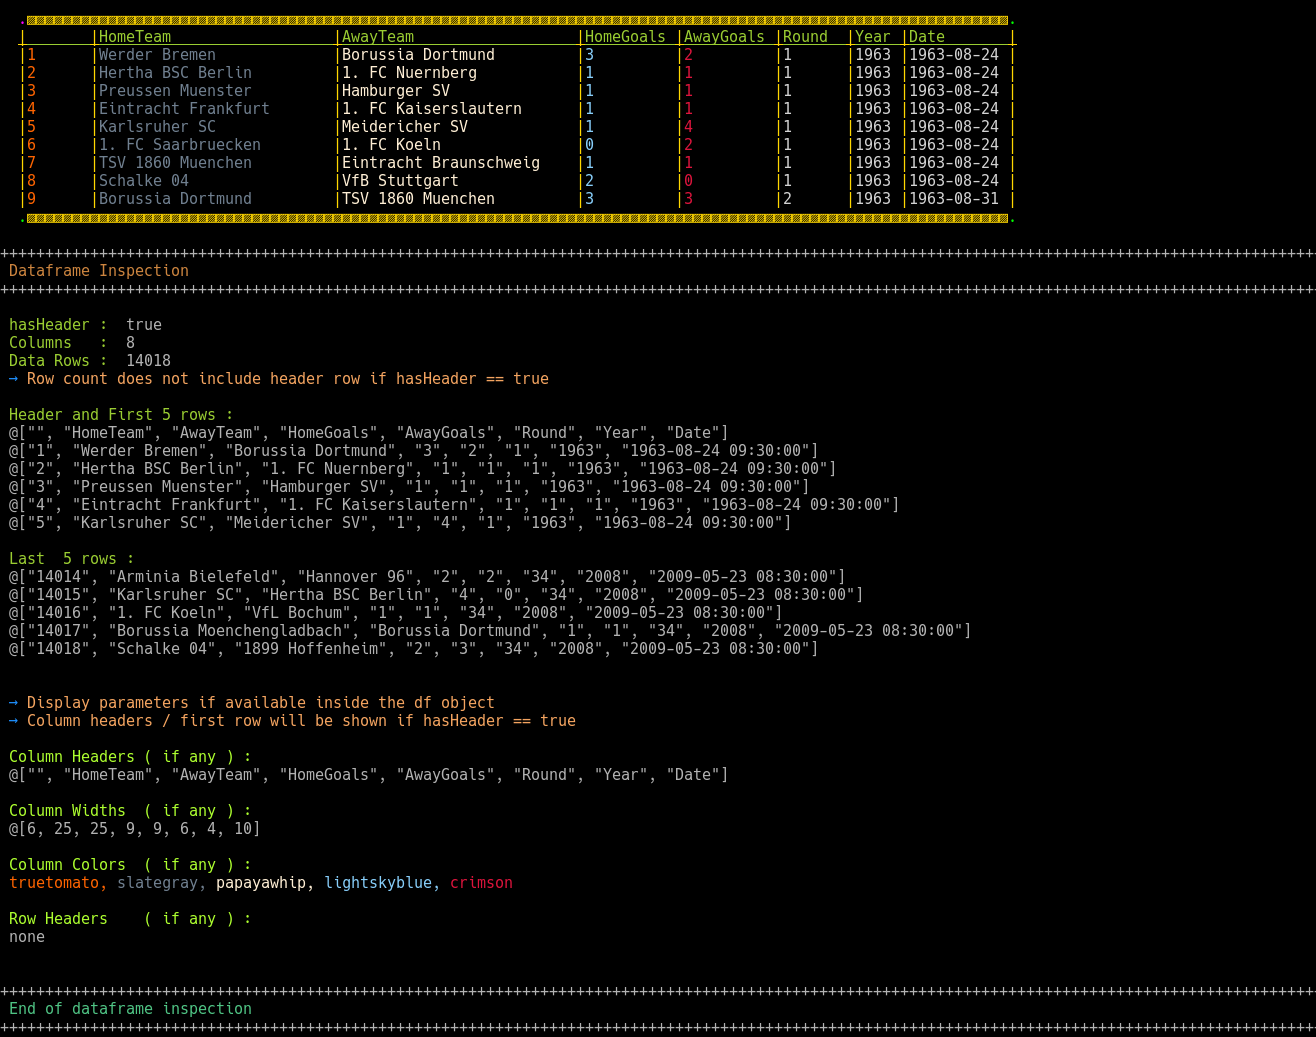Click the row count note line
1316x1037 pixels.
click(x=279, y=379)
